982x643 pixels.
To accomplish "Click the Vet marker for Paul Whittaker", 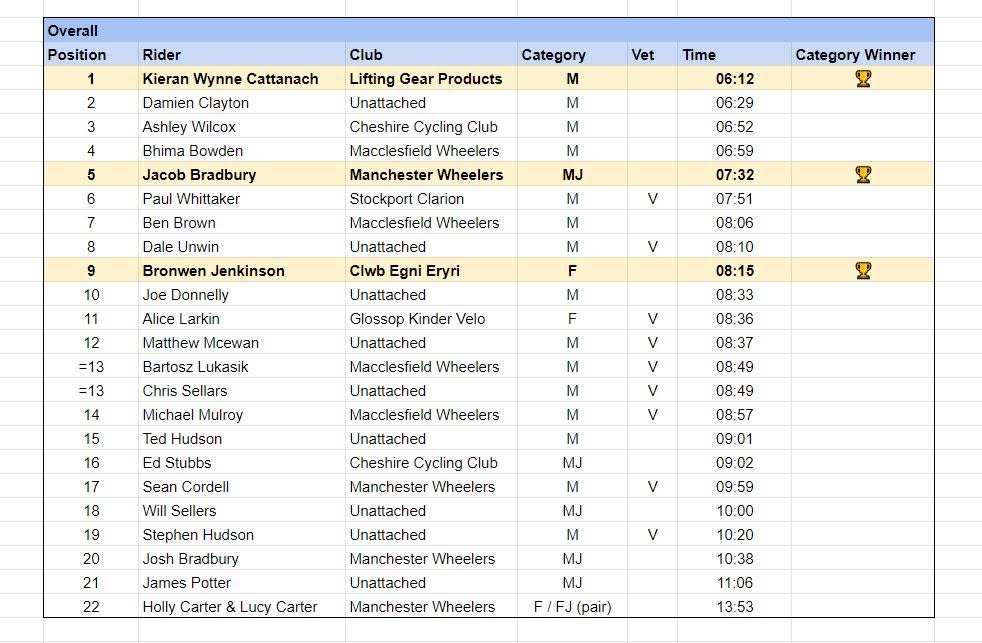I will tap(652, 199).
